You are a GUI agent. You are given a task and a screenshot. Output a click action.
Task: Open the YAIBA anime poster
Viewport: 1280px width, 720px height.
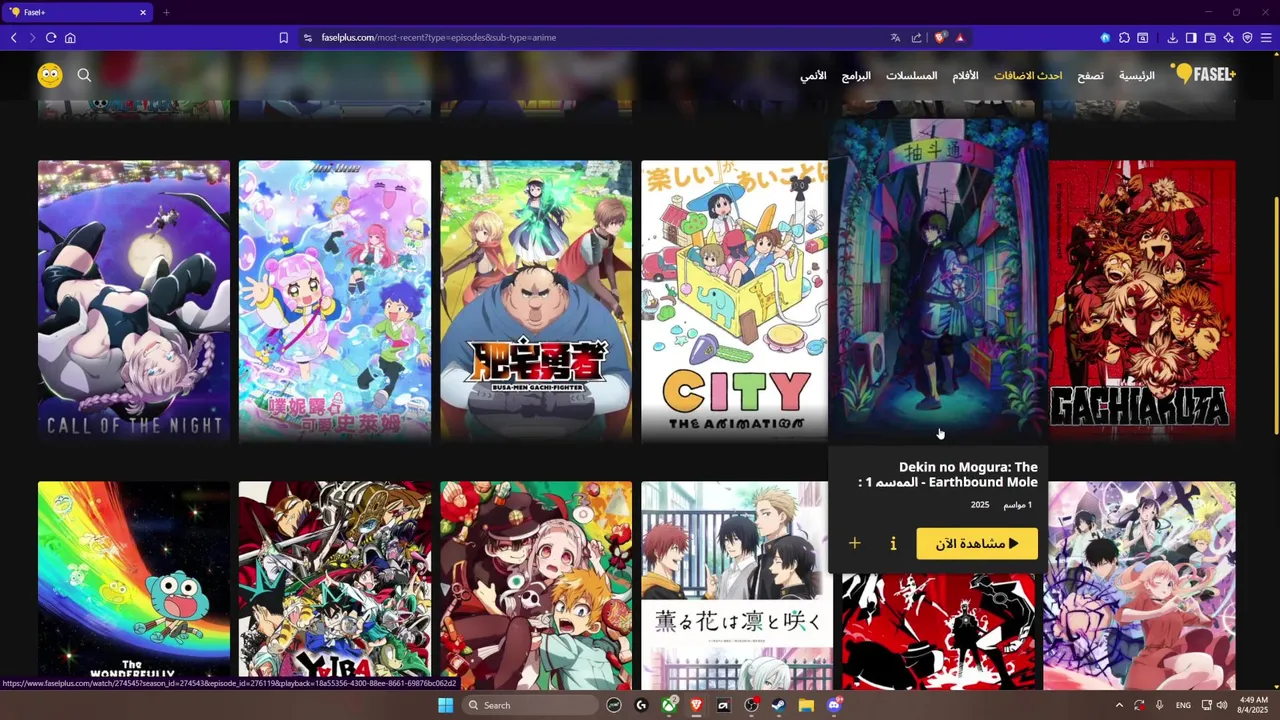click(x=335, y=585)
